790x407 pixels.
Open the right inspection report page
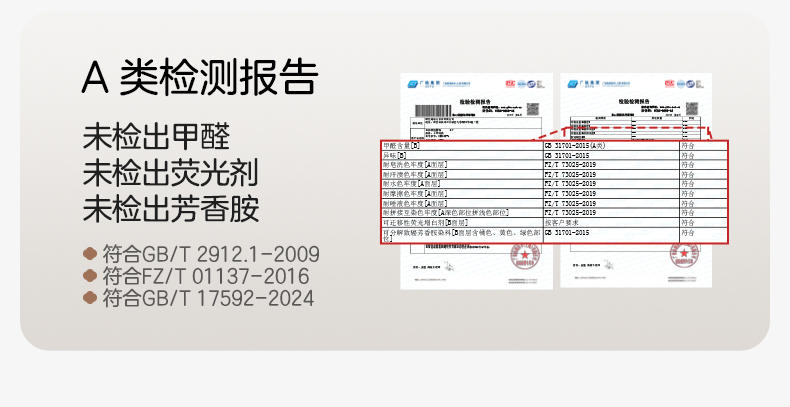(636, 180)
